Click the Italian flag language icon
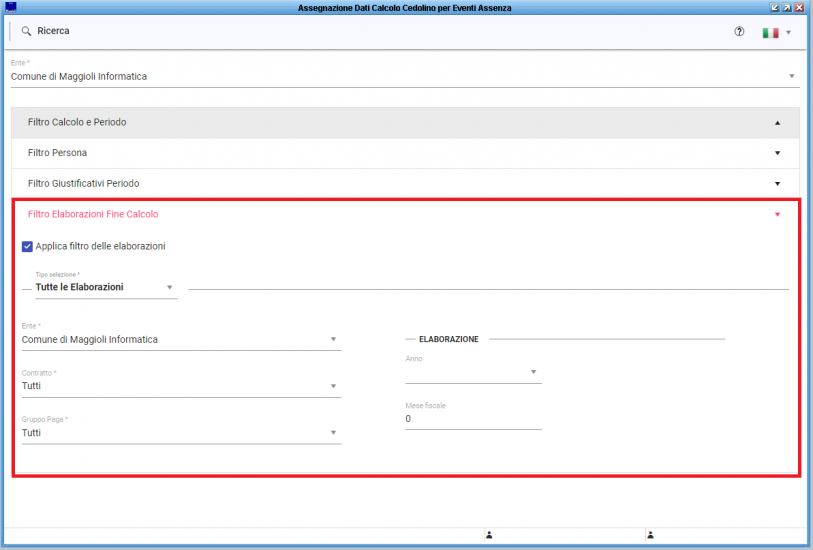Image resolution: width=813 pixels, height=550 pixels. pos(770,33)
